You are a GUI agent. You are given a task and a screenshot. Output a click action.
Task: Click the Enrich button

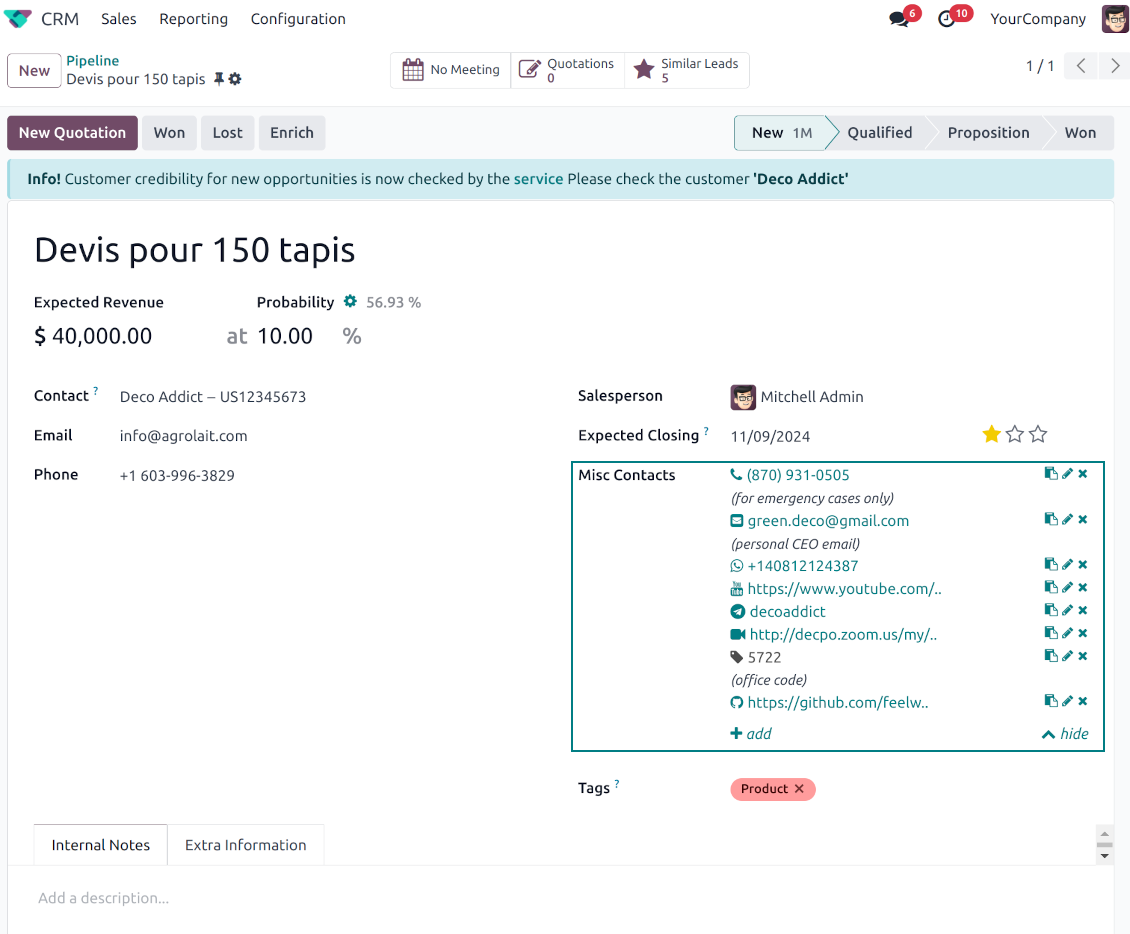[292, 133]
